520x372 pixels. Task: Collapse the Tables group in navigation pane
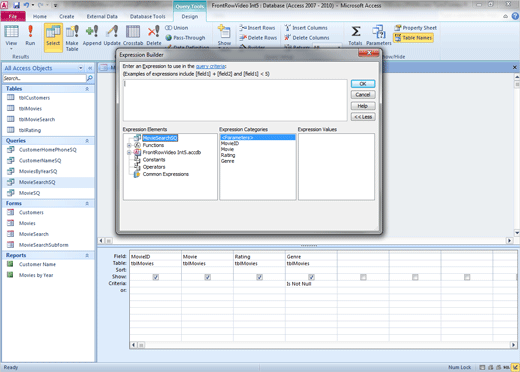click(x=87, y=89)
